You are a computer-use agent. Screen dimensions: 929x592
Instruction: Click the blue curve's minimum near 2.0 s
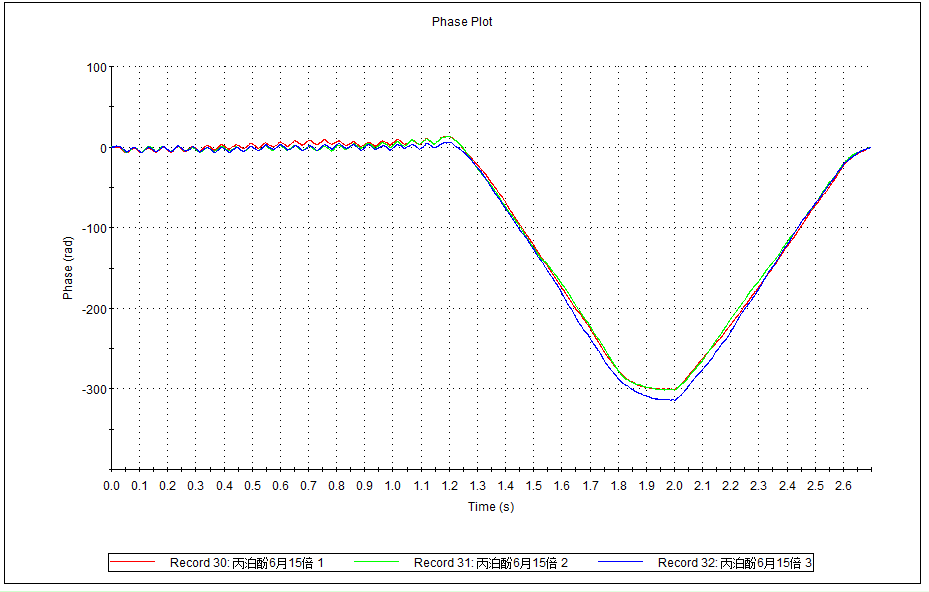[672, 401]
